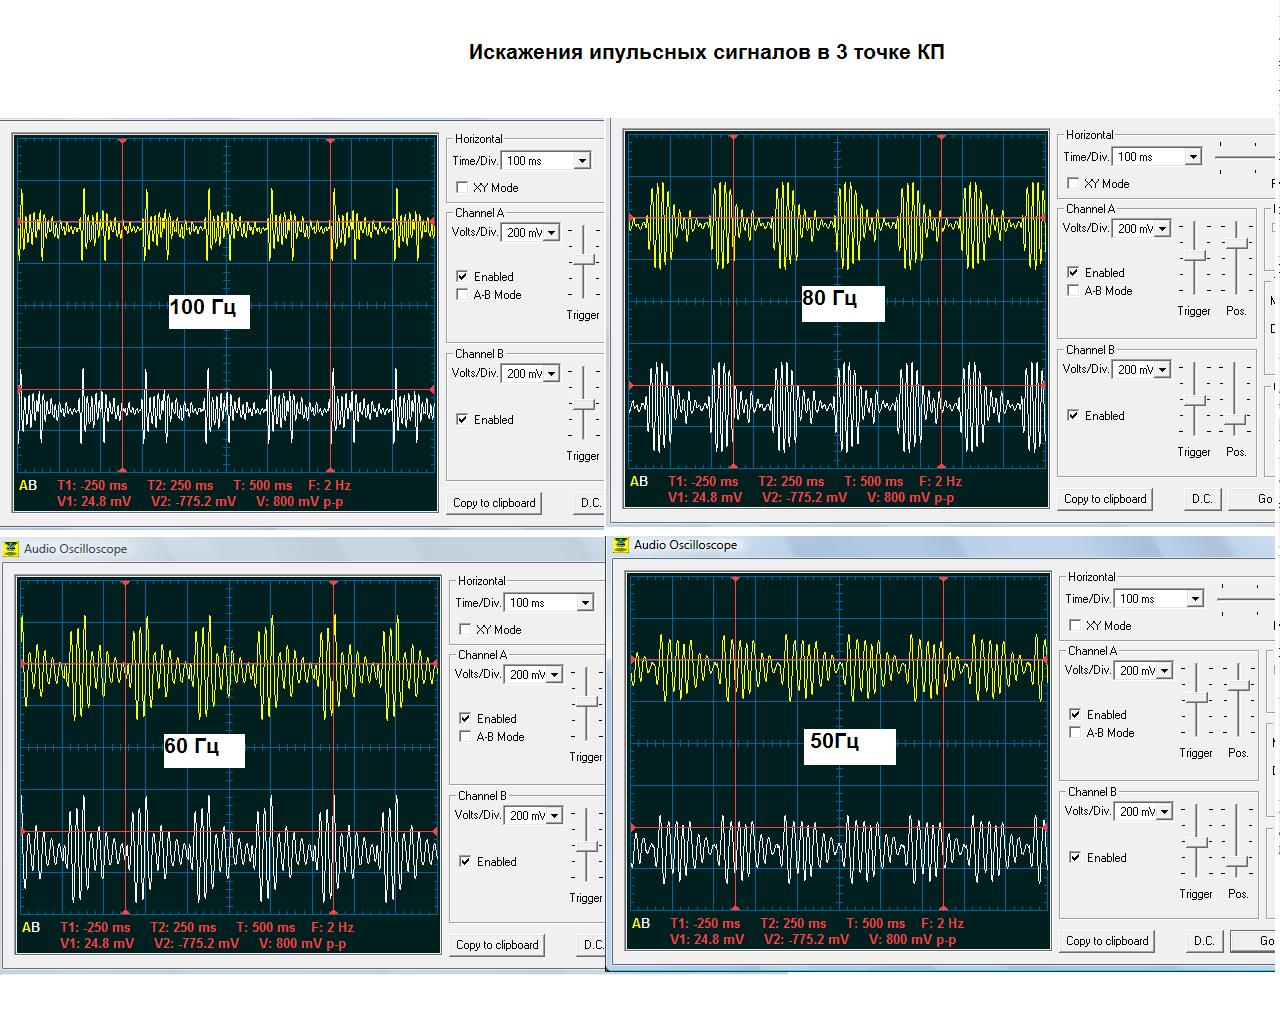Click Copy to clipboard in the 50Гц scope
Image resolution: width=1280 pixels, height=1024 pixels.
[1107, 941]
